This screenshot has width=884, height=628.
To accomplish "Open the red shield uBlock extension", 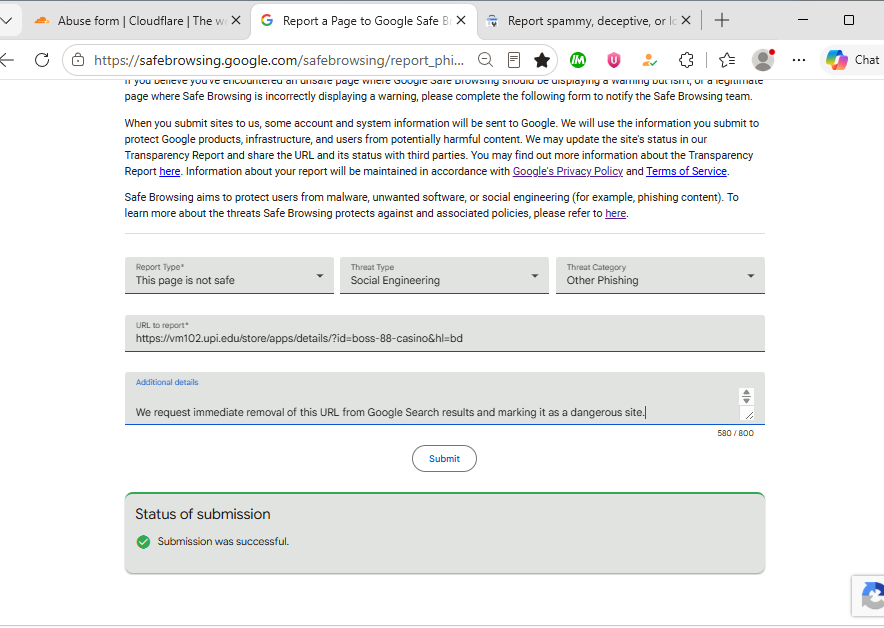I will pyautogui.click(x=614, y=60).
